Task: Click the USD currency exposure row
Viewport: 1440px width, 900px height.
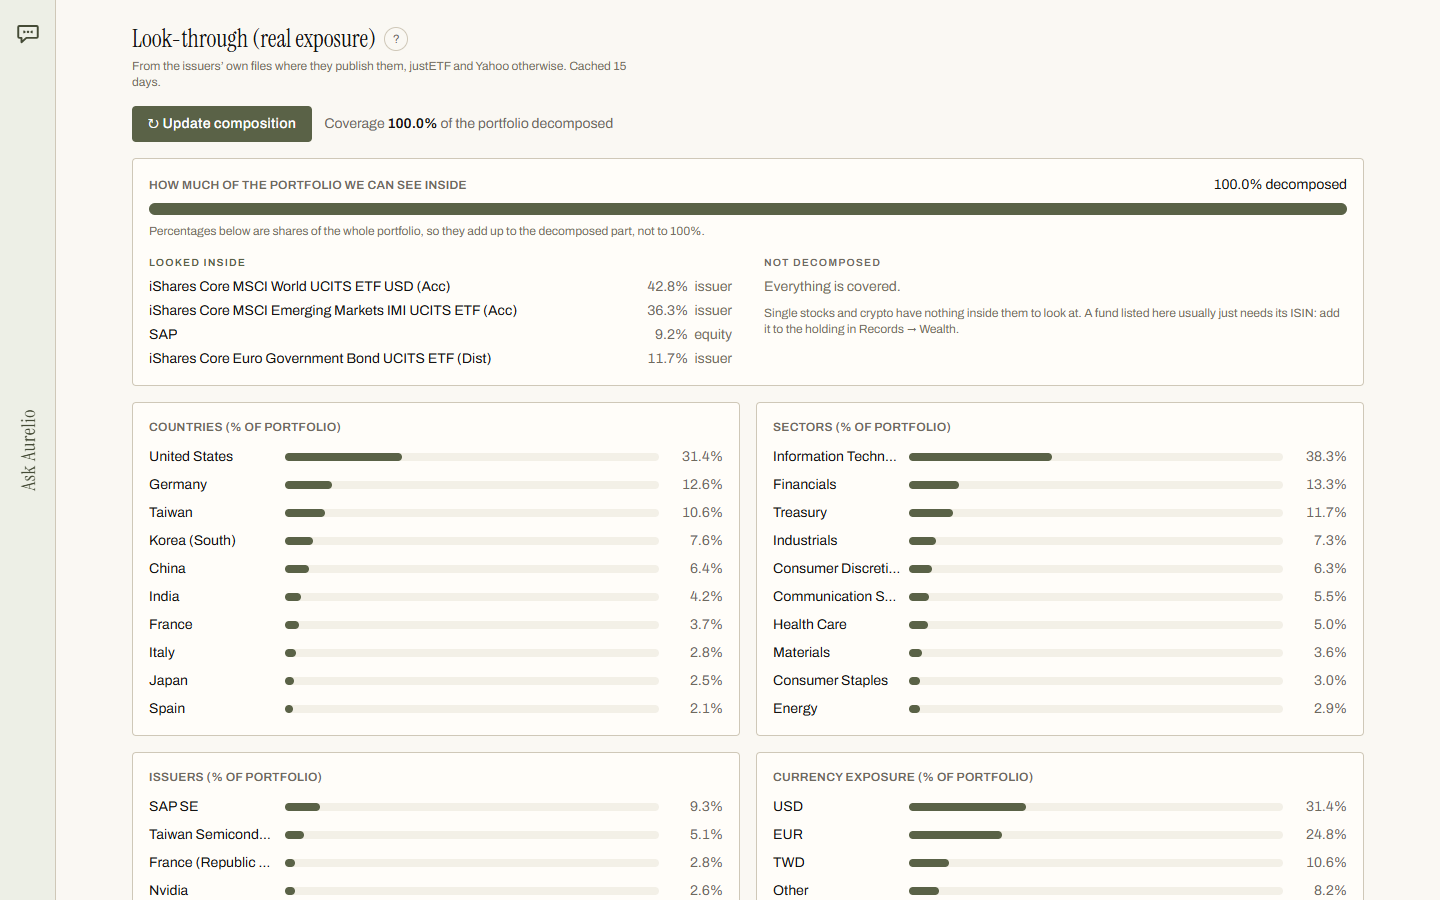Action: [1060, 806]
